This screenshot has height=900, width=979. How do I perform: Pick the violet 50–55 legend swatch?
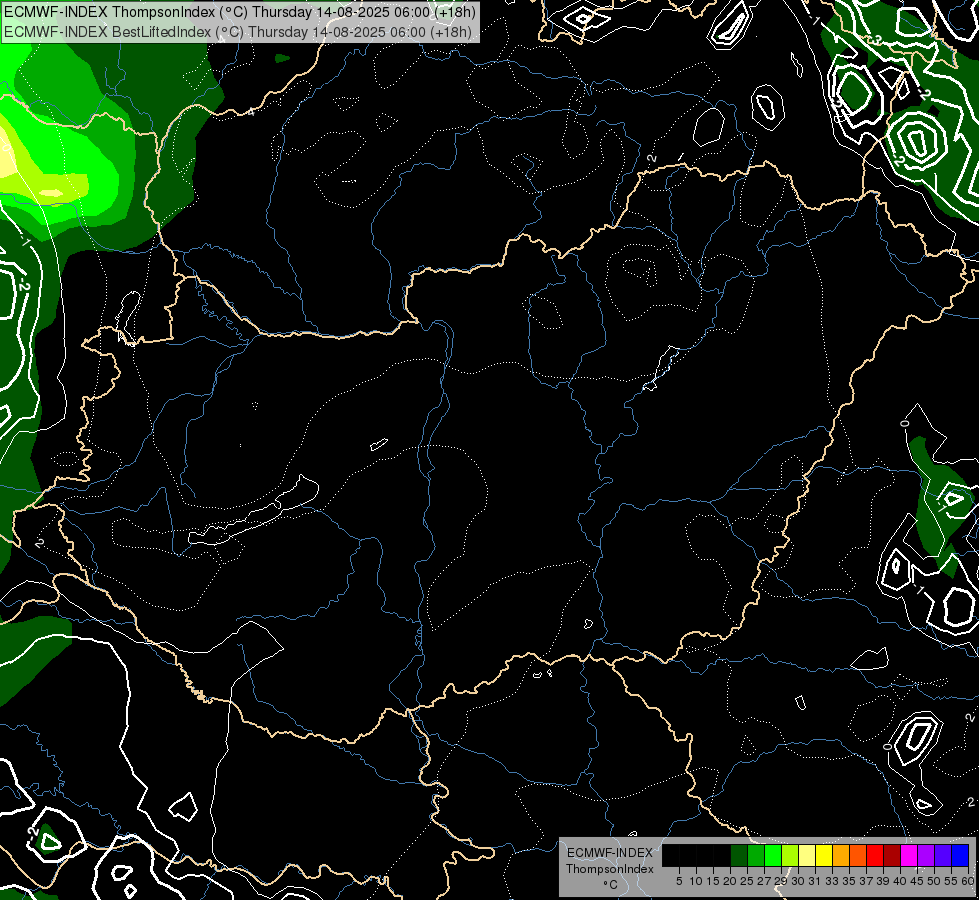[943, 855]
